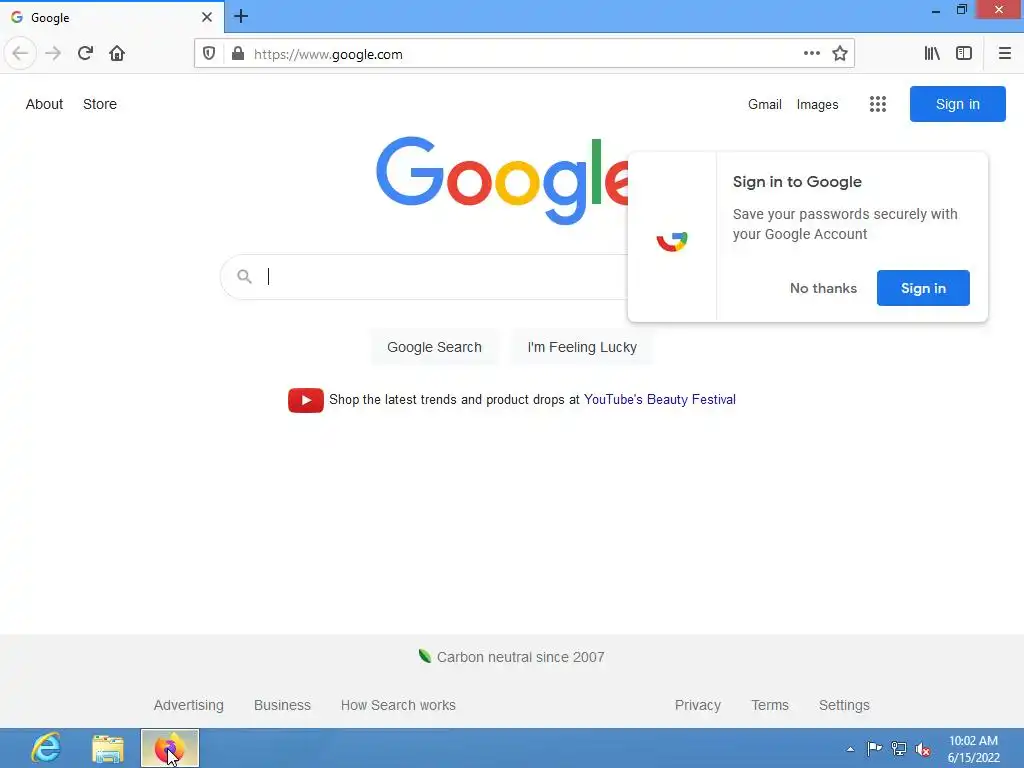Go to Gmail

tap(765, 104)
